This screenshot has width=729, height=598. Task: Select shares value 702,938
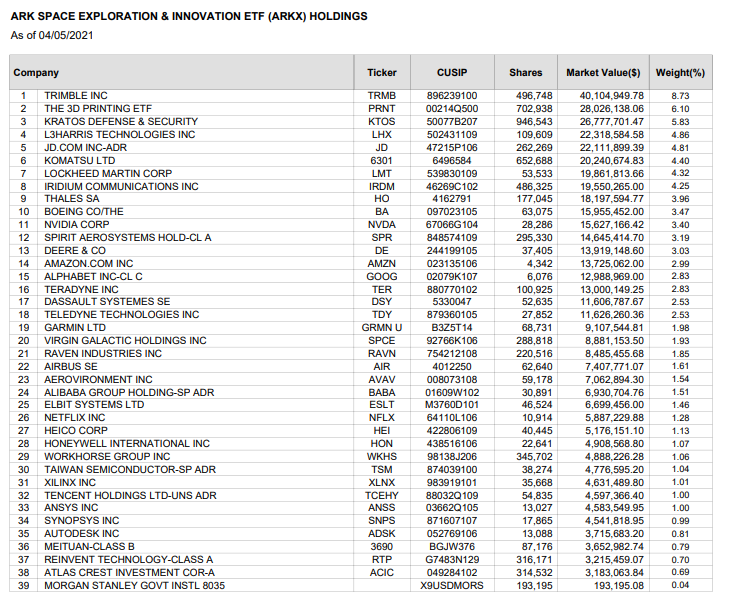534,109
